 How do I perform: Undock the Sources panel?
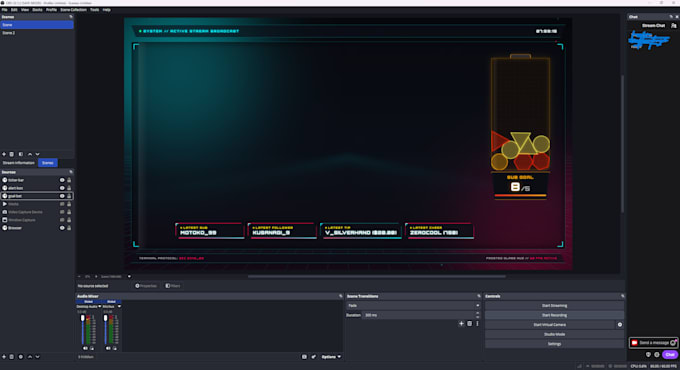[71, 172]
